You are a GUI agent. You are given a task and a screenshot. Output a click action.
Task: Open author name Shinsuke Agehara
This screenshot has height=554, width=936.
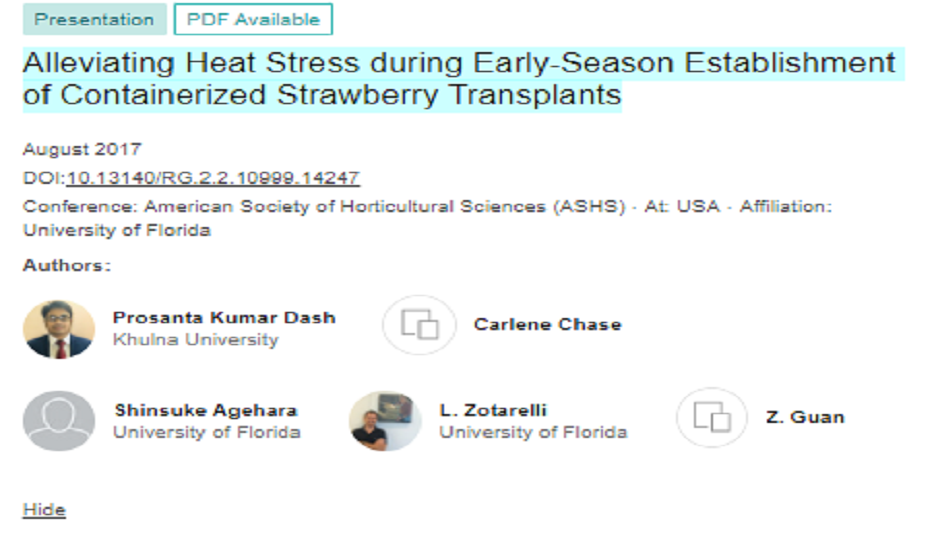click(205, 410)
